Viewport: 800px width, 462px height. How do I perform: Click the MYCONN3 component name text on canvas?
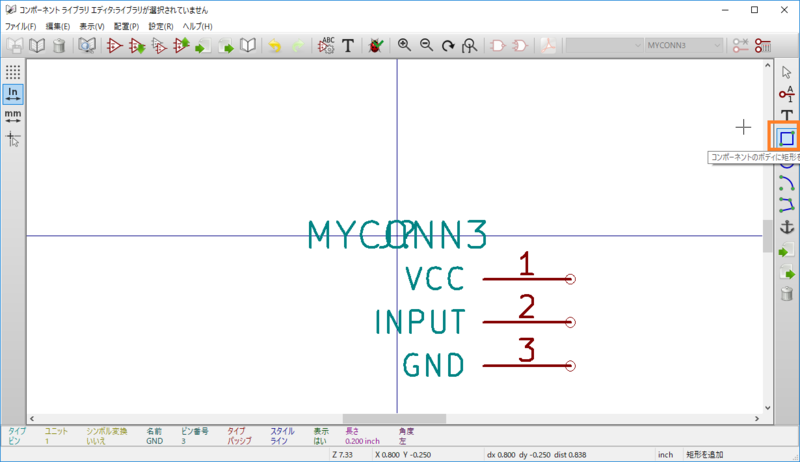[x=398, y=235]
